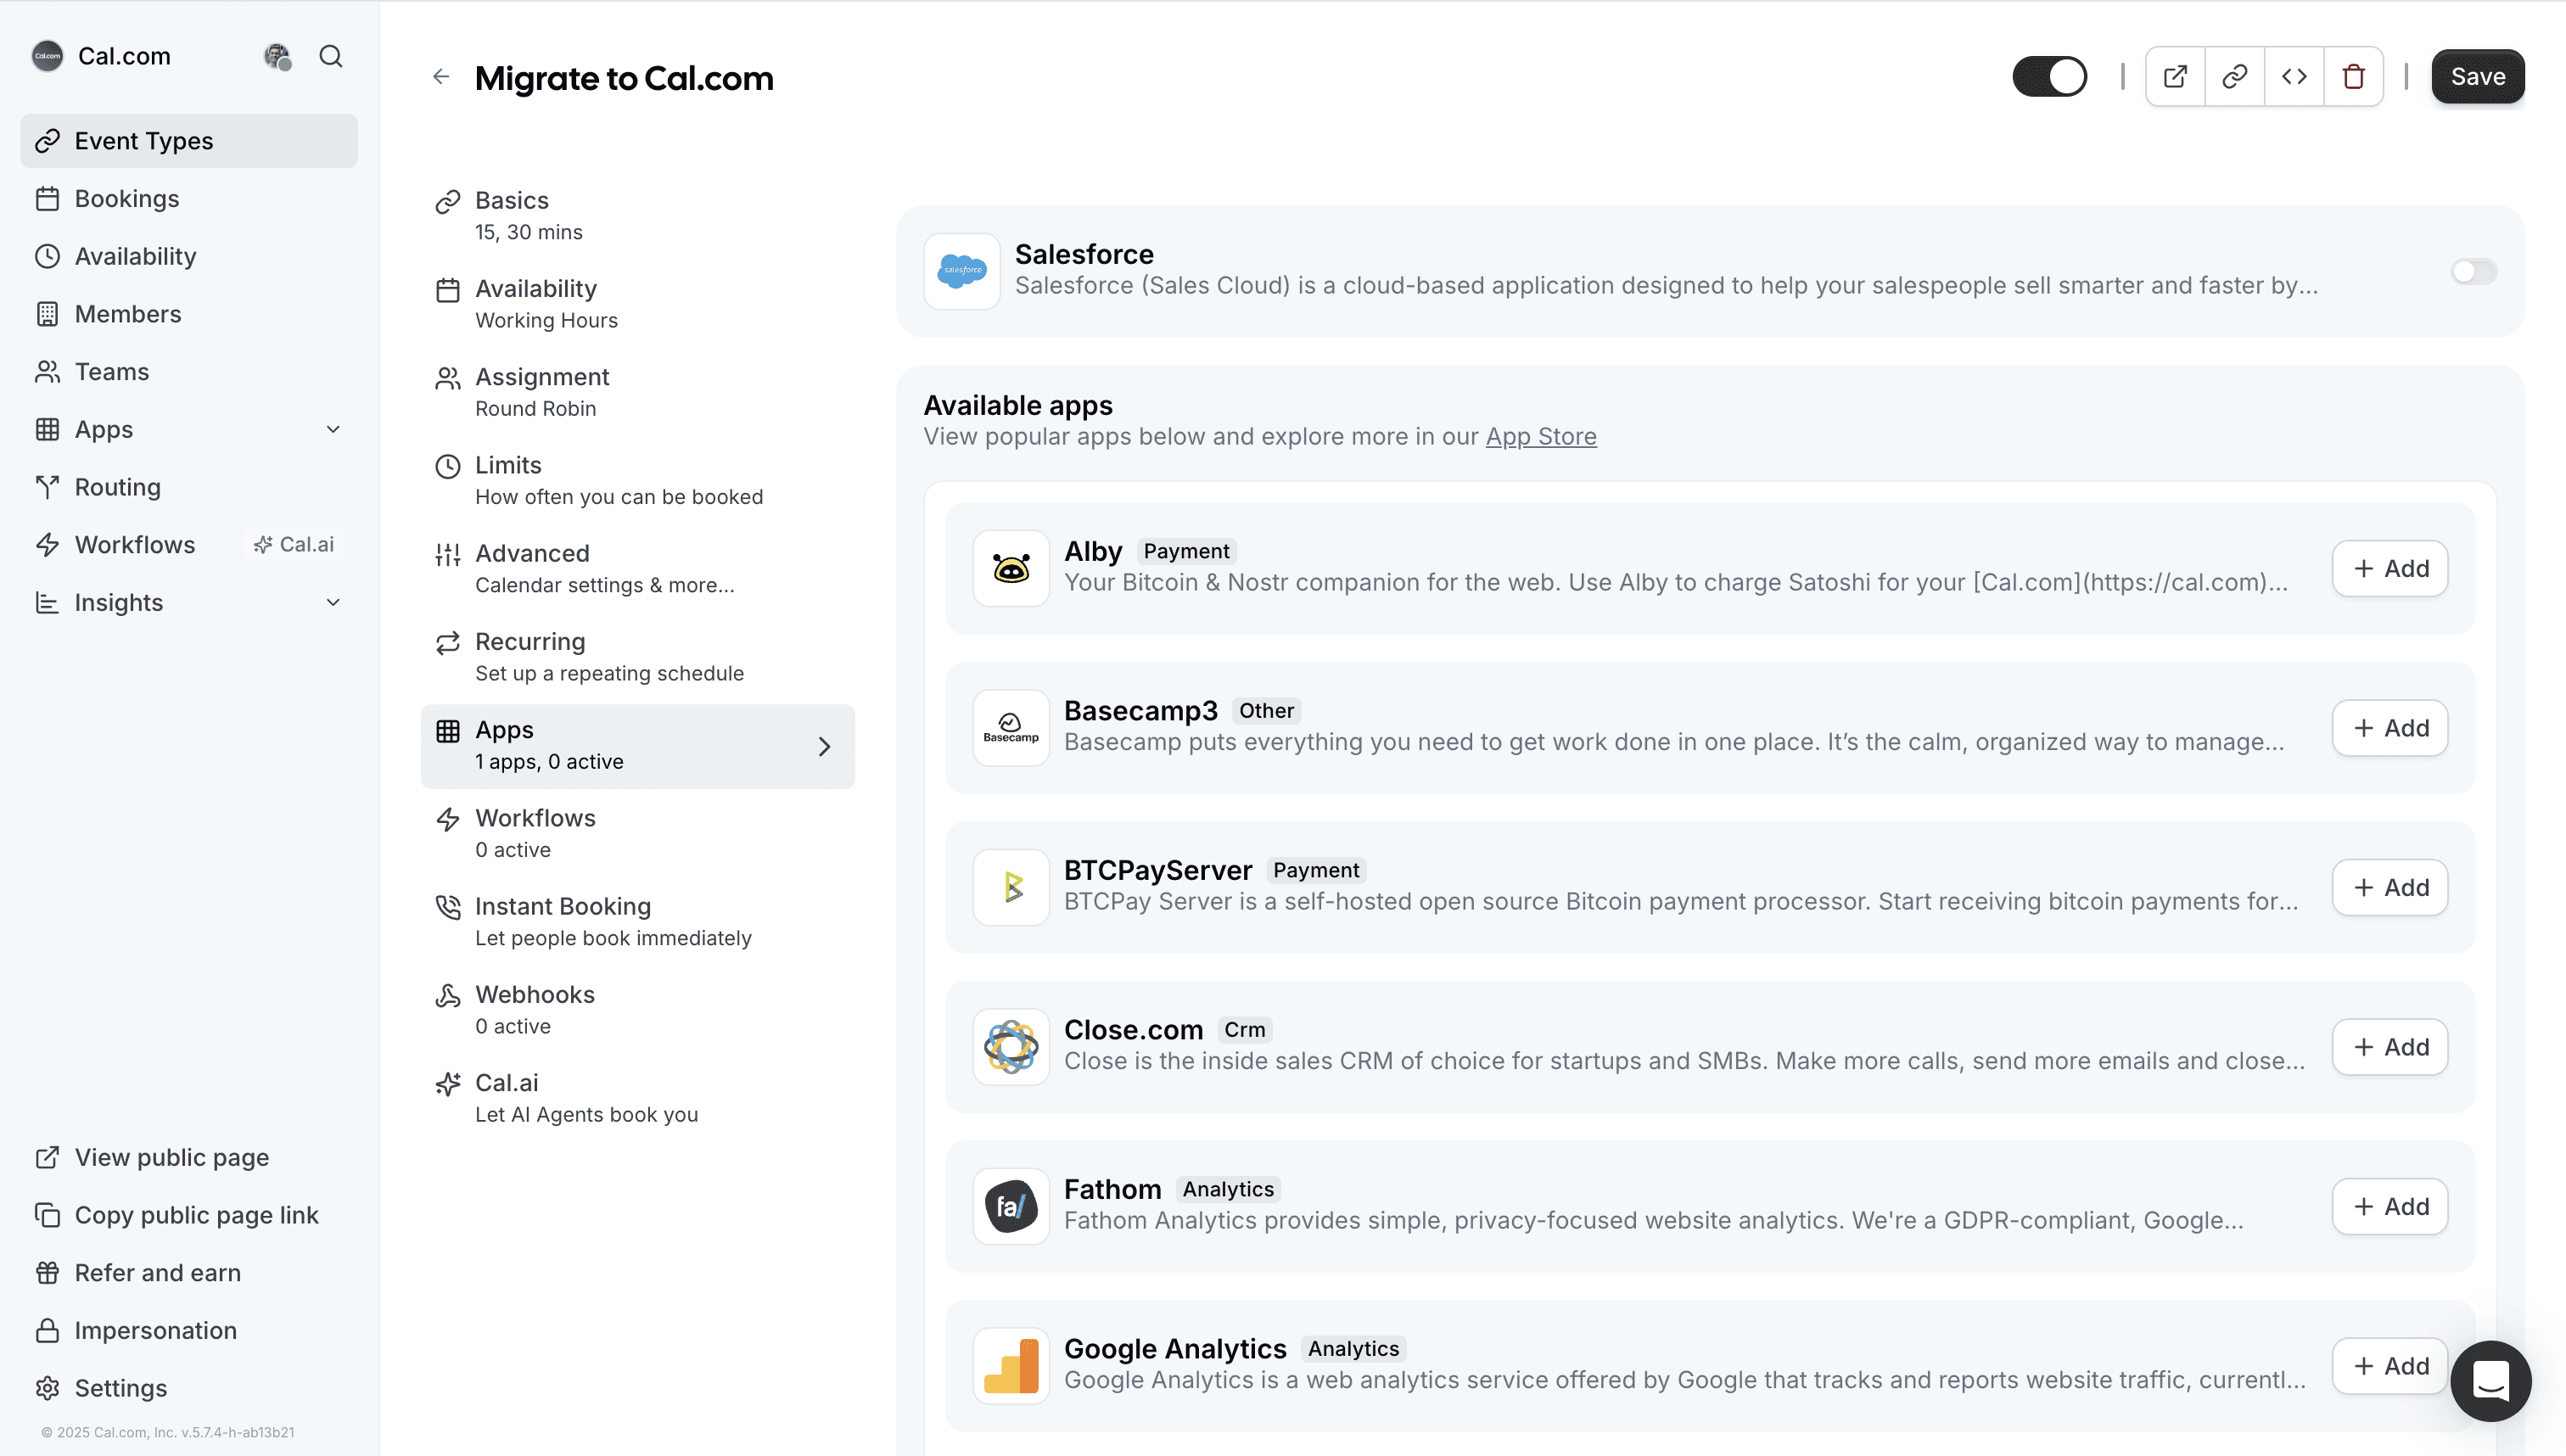Open Routing in the sidebar

tap(189, 487)
